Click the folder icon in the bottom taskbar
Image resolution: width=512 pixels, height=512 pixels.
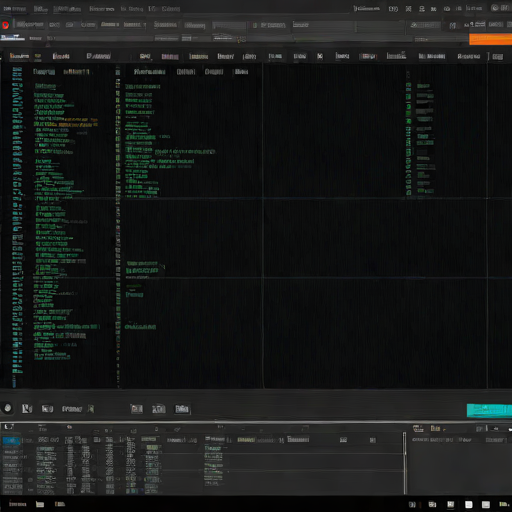(x=40, y=504)
